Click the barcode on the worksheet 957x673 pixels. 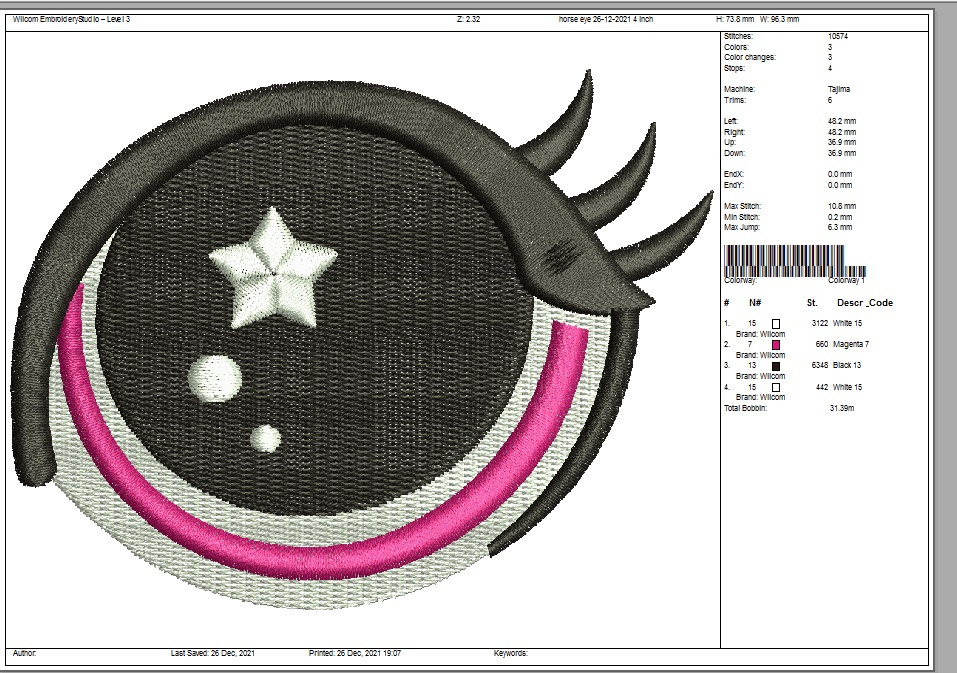795,261
